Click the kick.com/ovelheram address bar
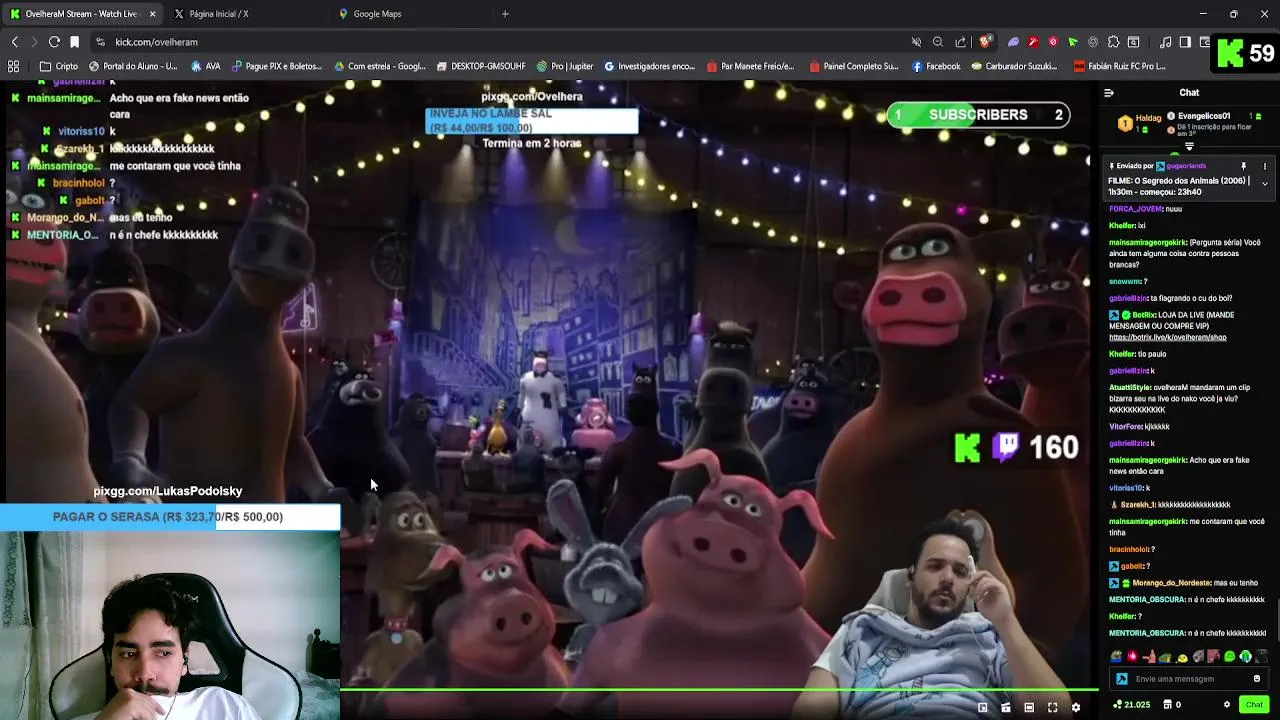This screenshot has height=720, width=1280. [x=500, y=42]
